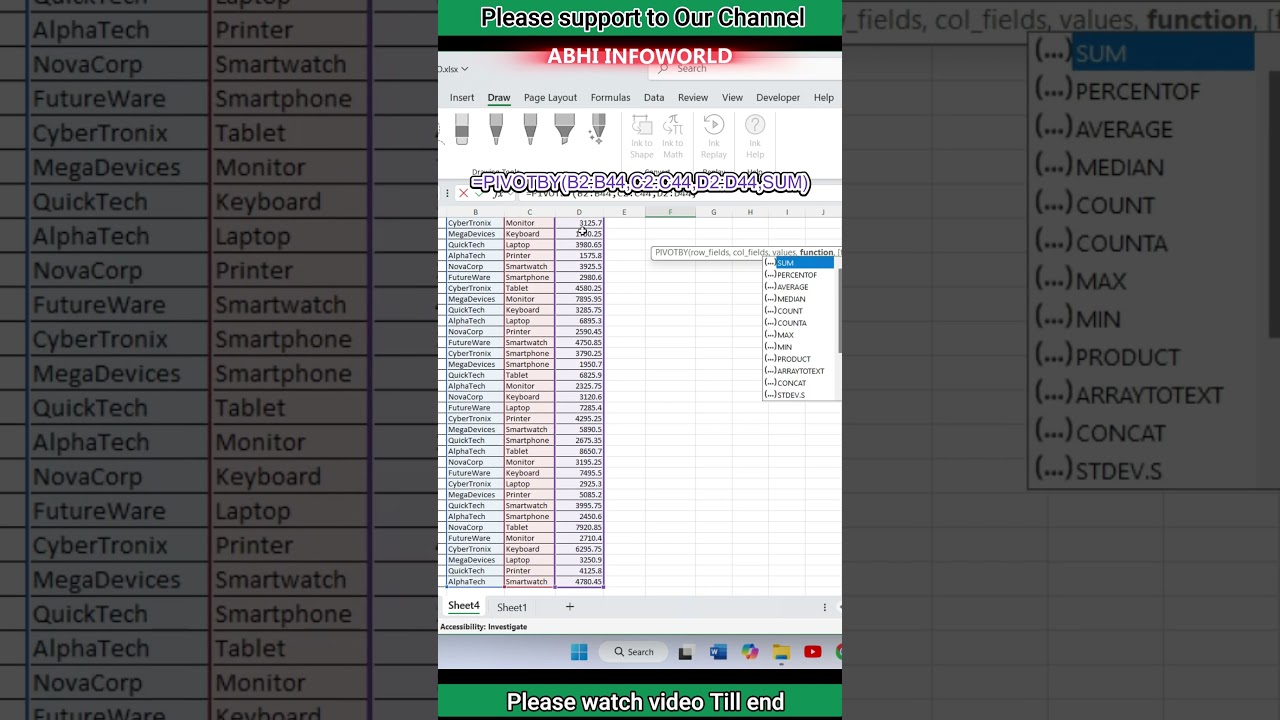Open the Windows Start menu
1280x720 pixels.
[579, 652]
